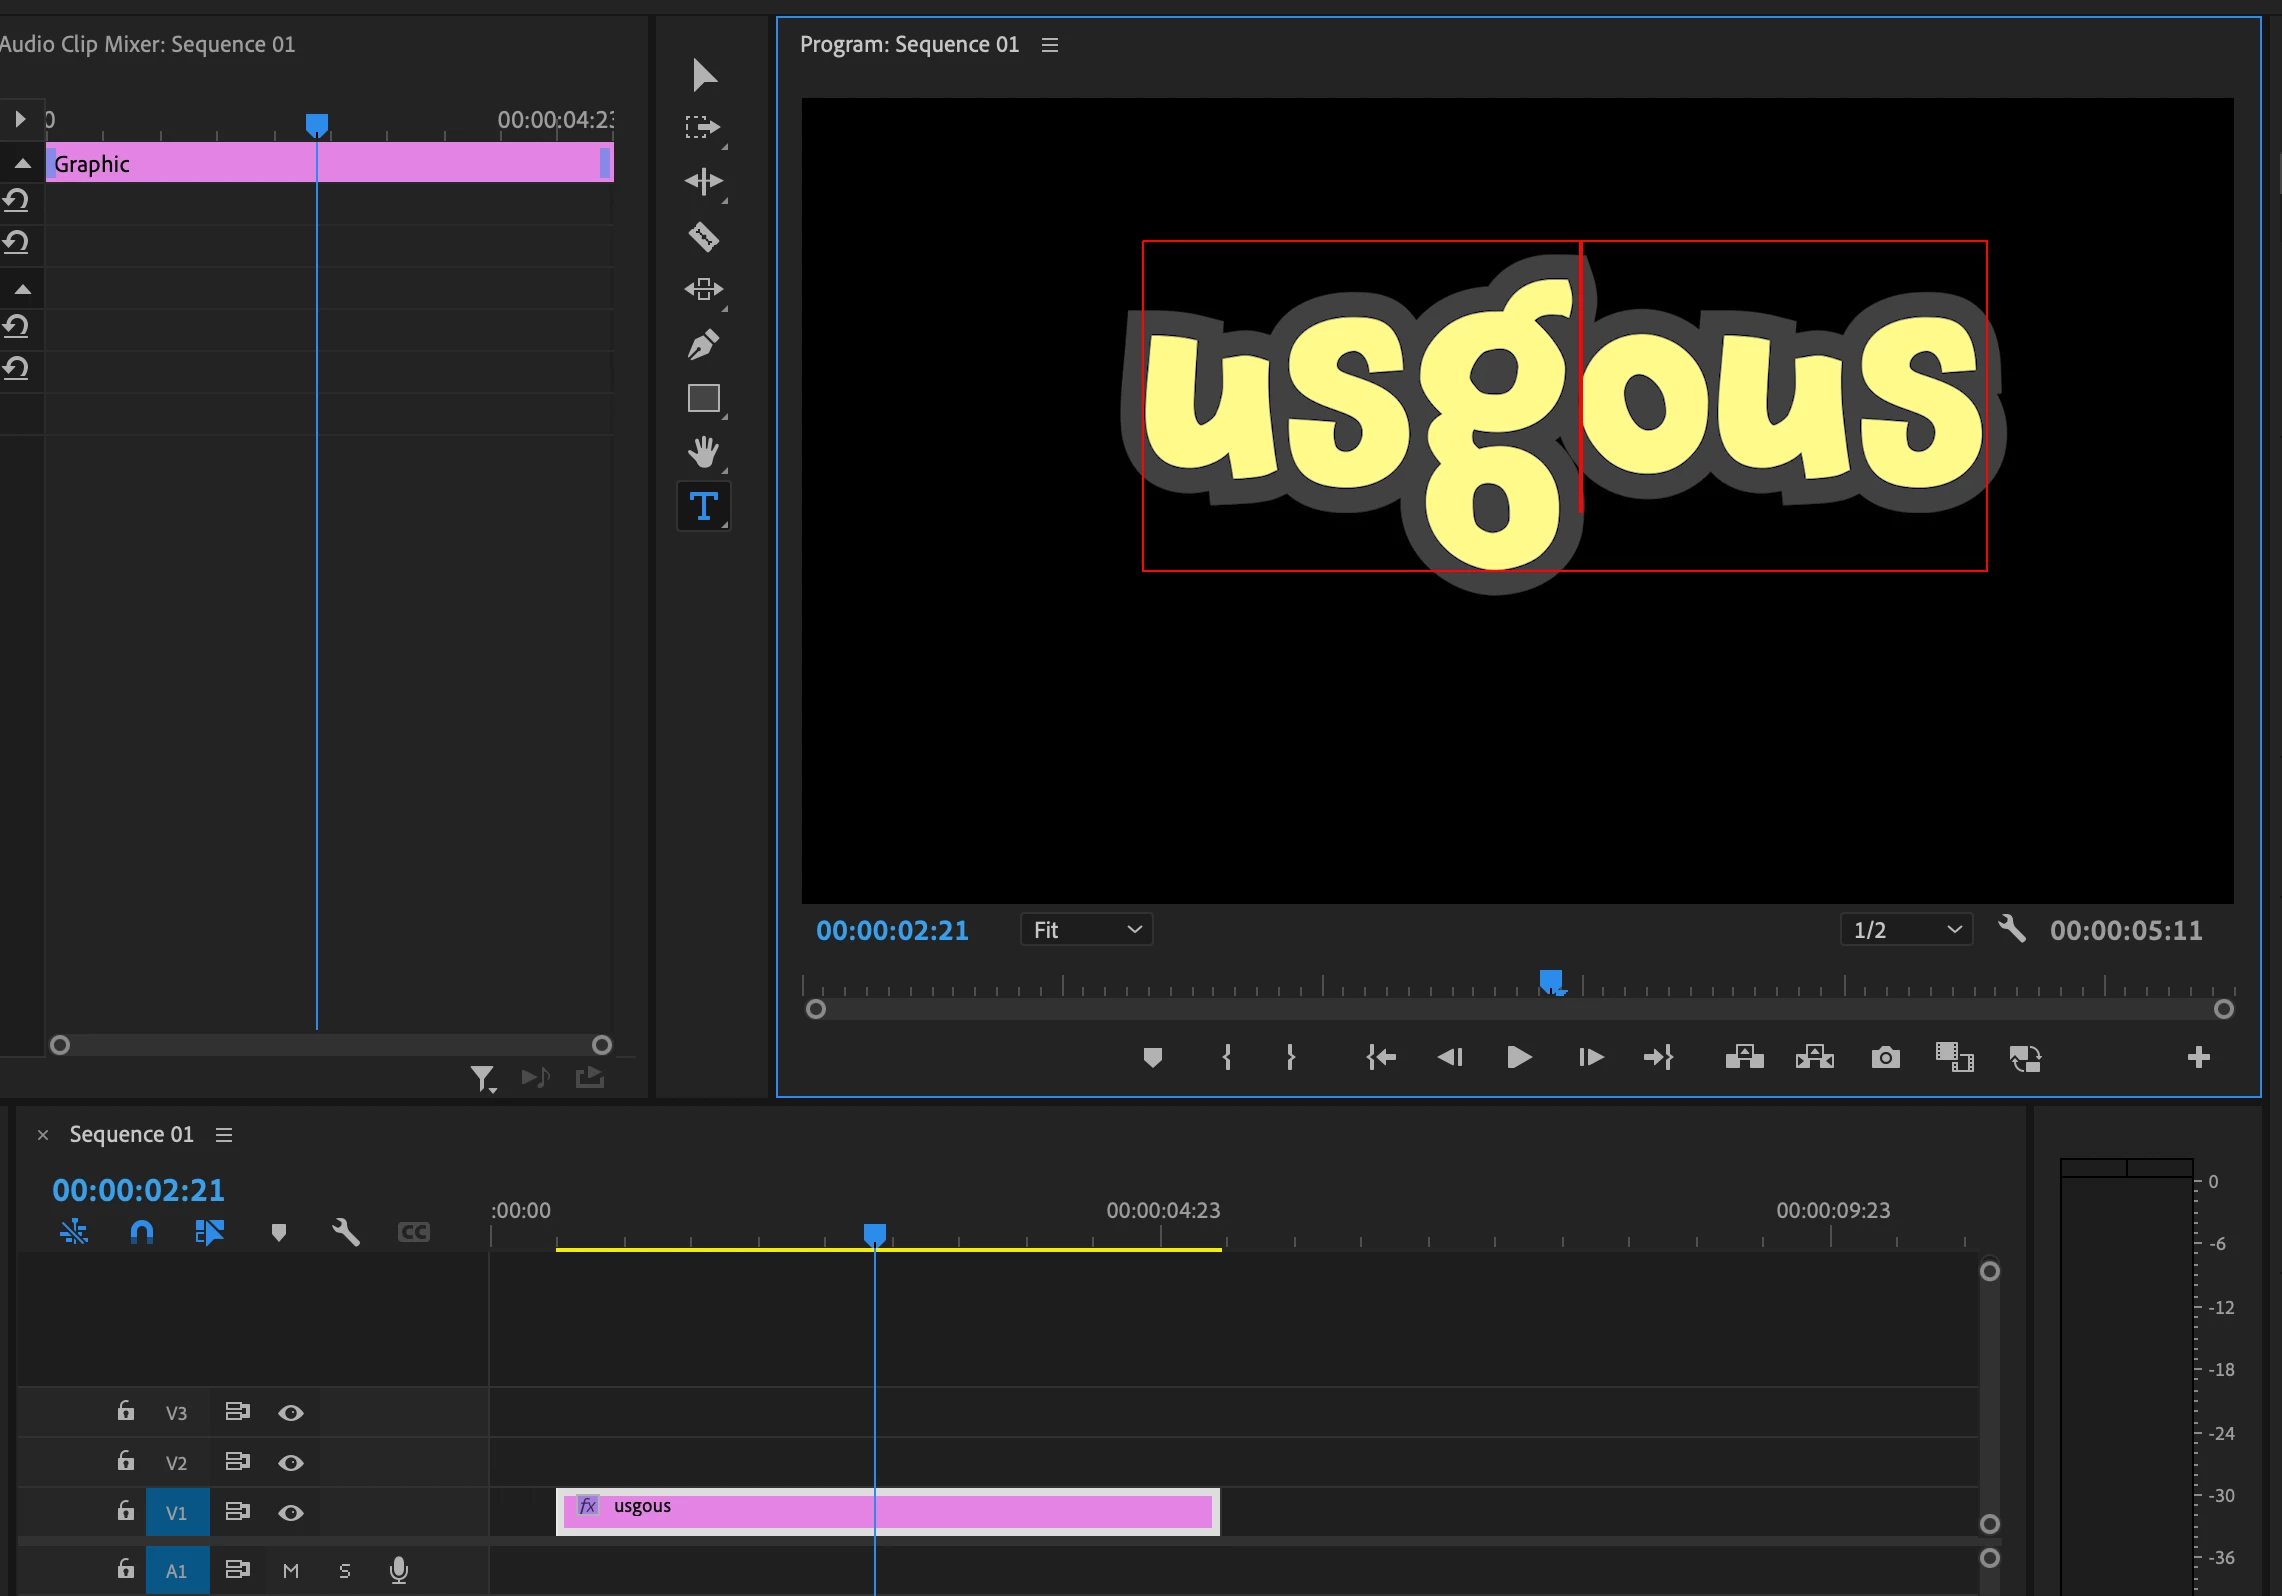The width and height of the screenshot is (2282, 1596).
Task: Mute the A1 audio track
Action: click(x=291, y=1570)
